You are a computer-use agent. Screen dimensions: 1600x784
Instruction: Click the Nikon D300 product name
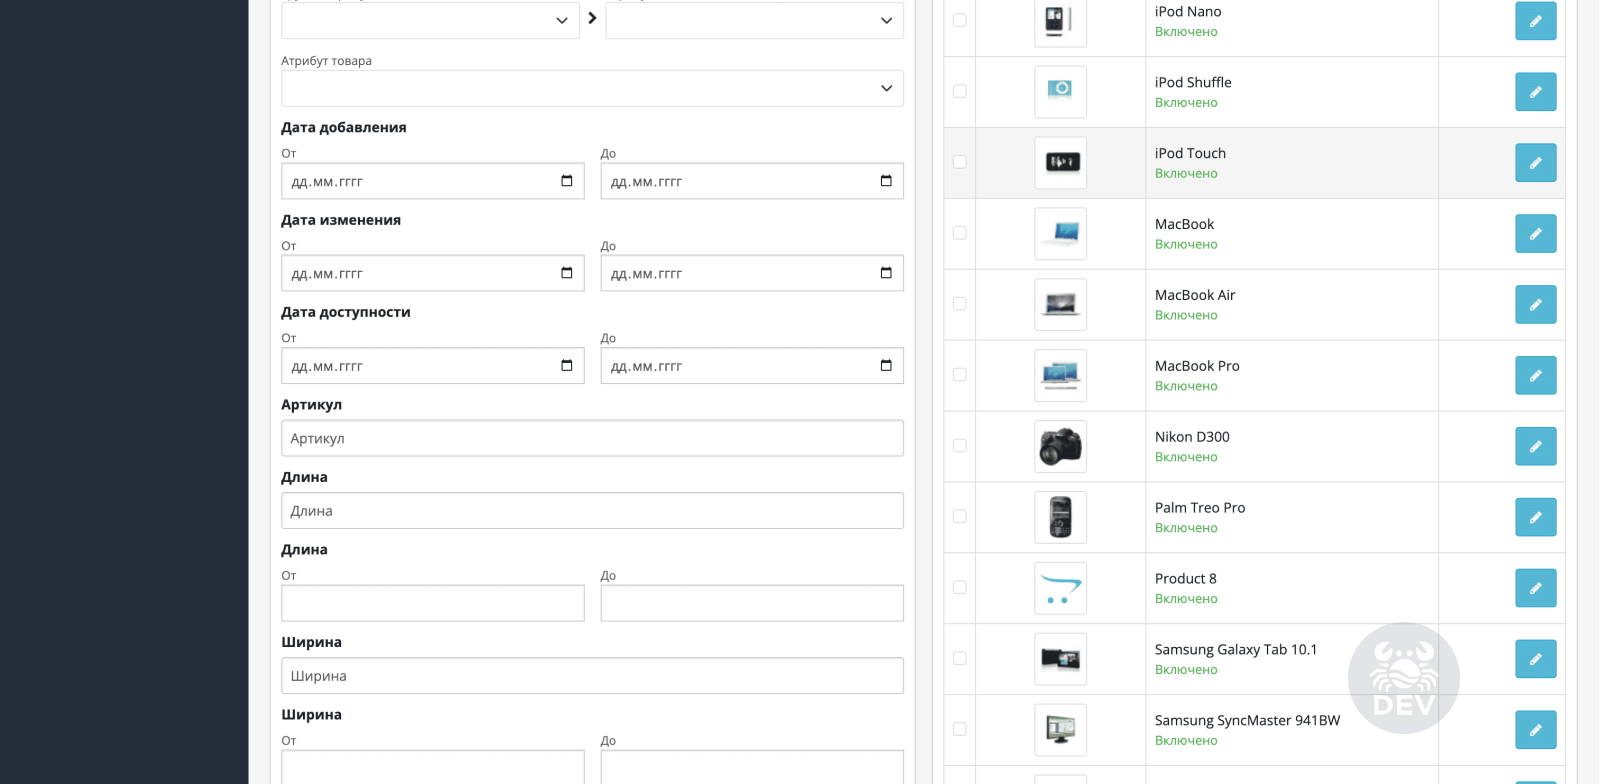[x=1192, y=437]
